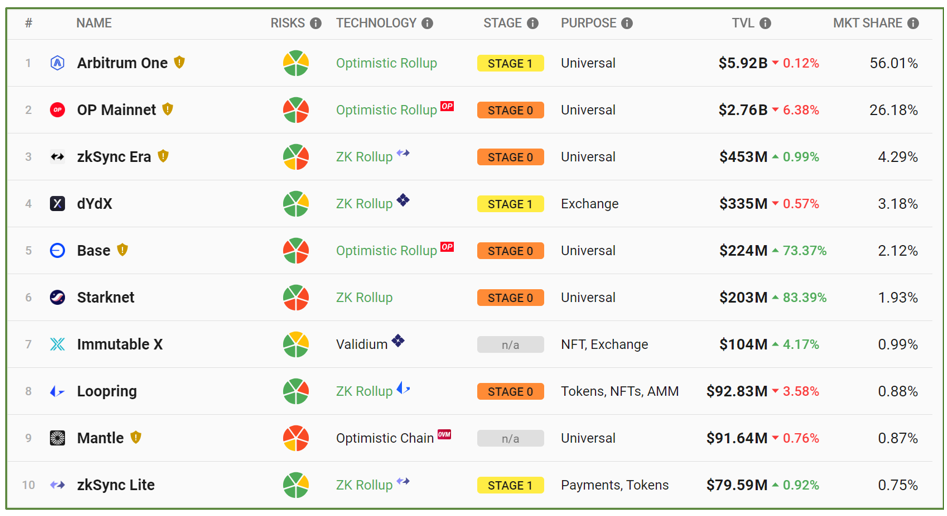Click the $92.83M TVL value

[737, 392]
